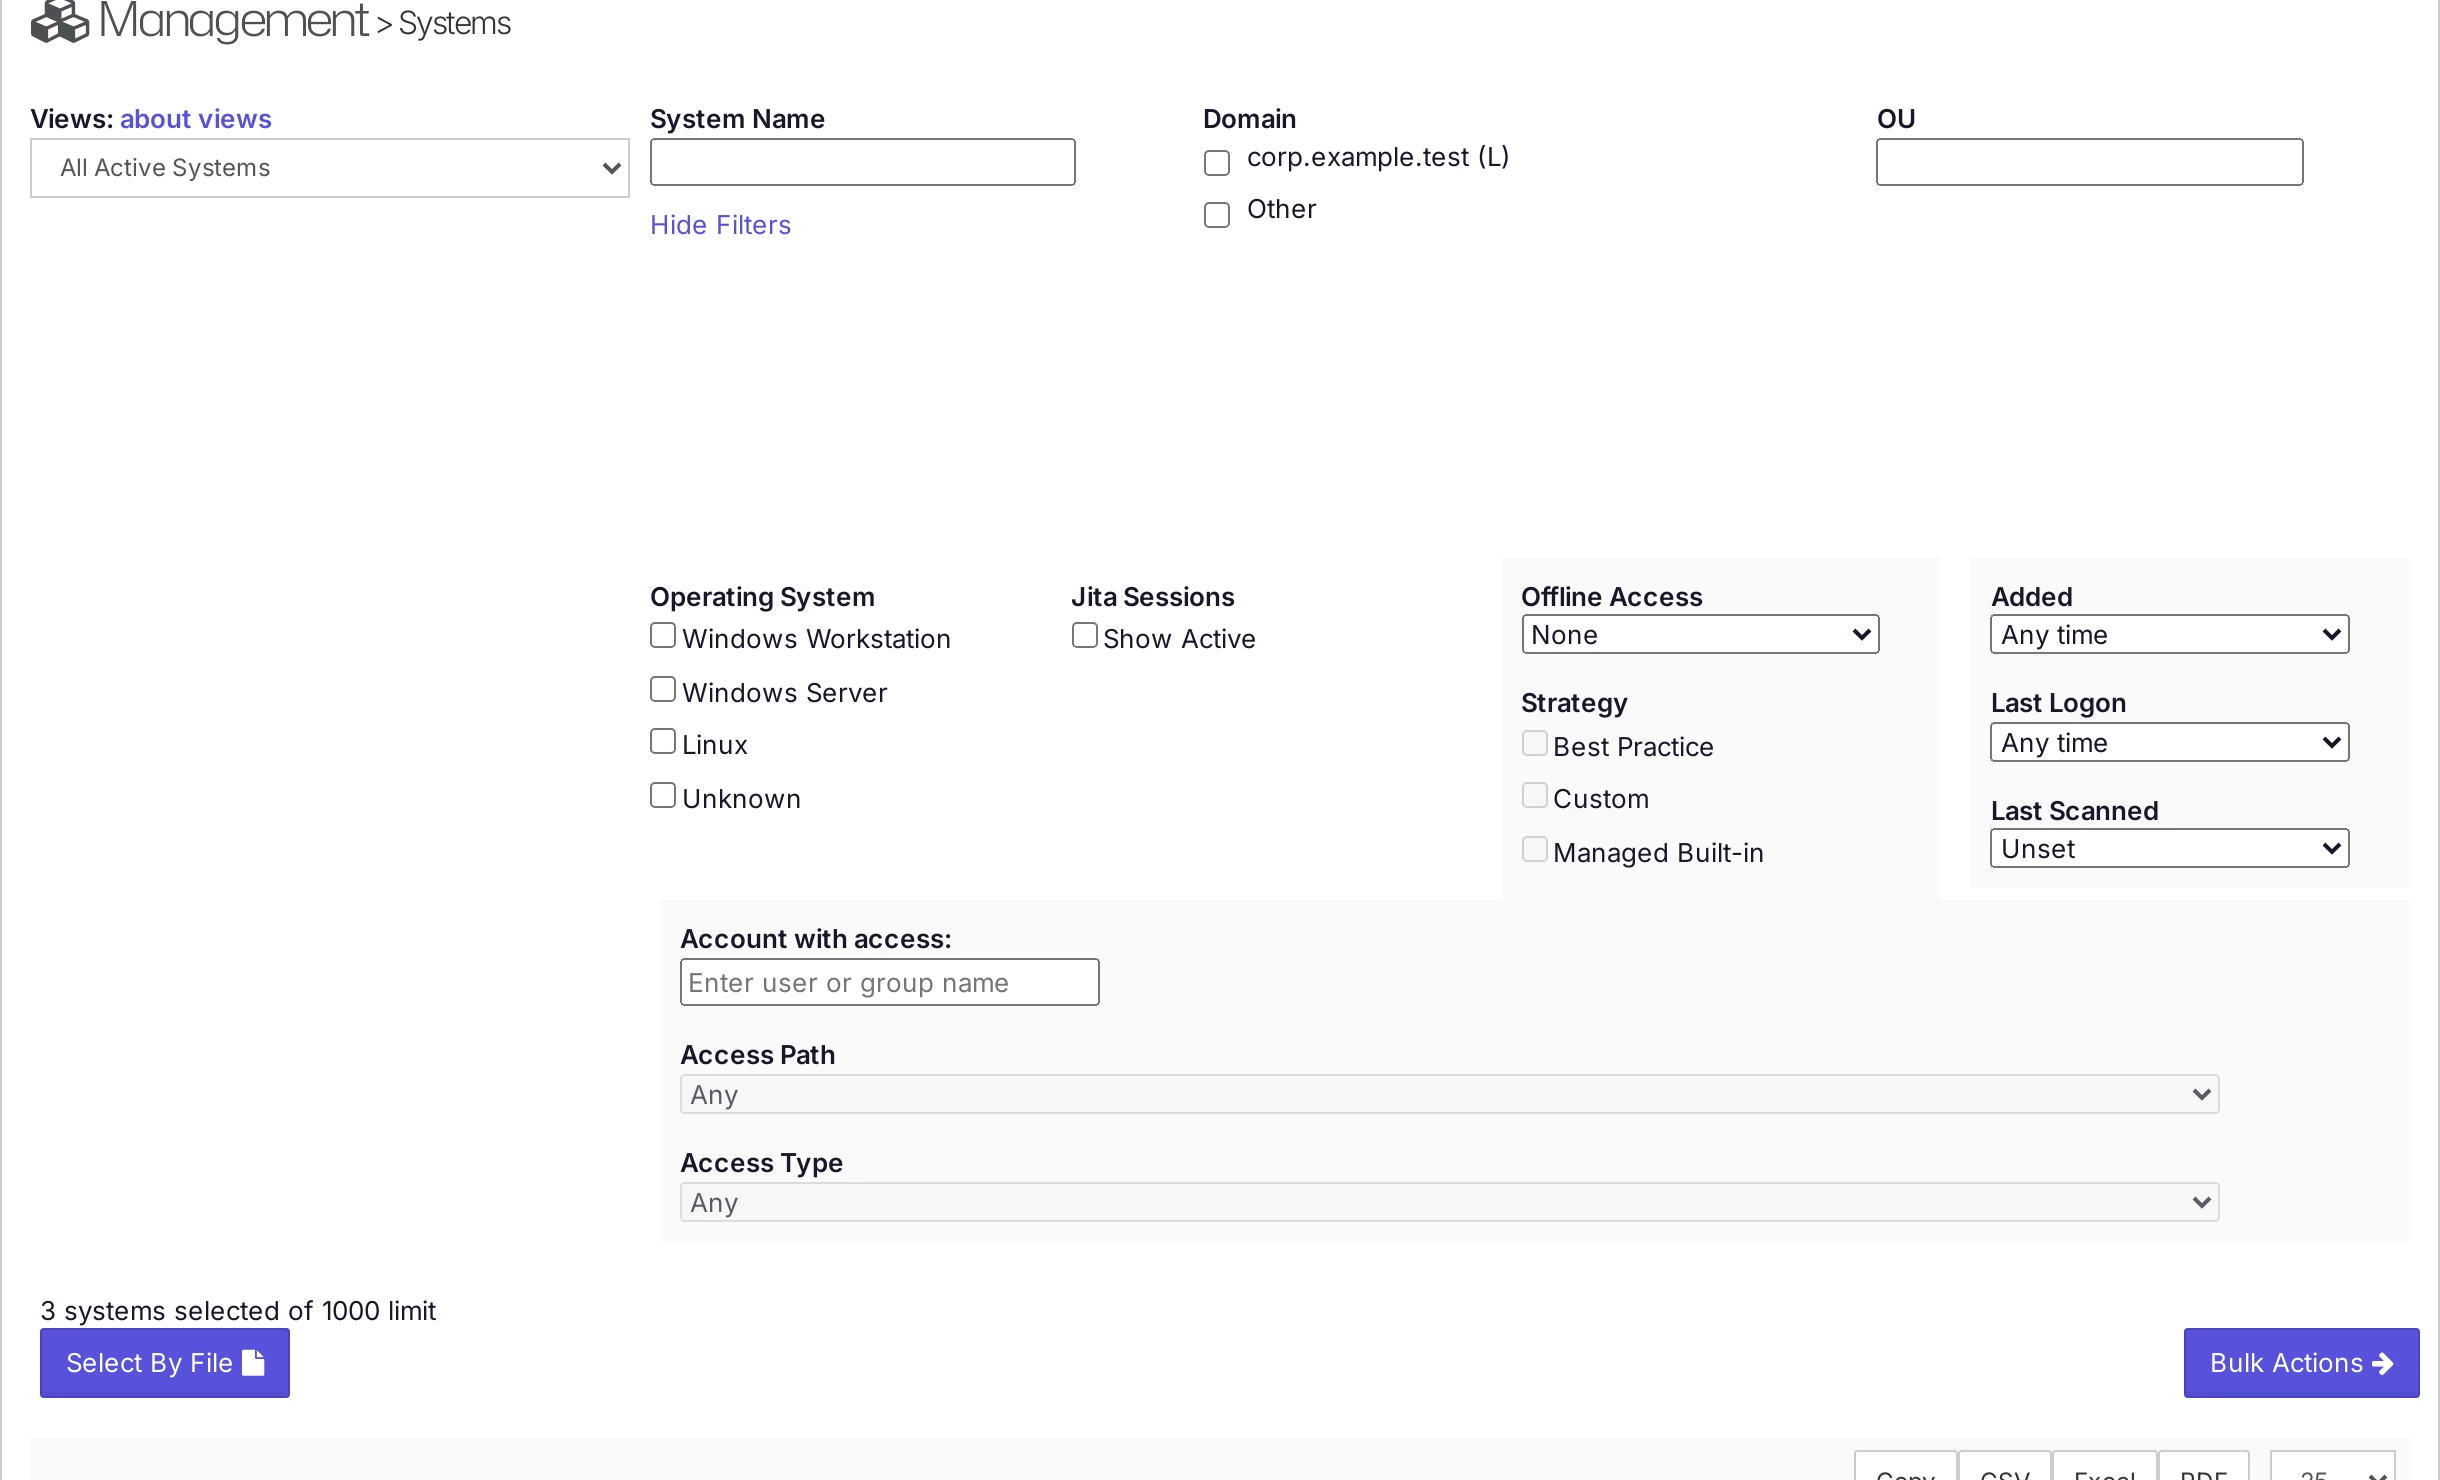2440x1480 pixels.
Task: Enable Windows Server OS filter
Action: coord(663,689)
